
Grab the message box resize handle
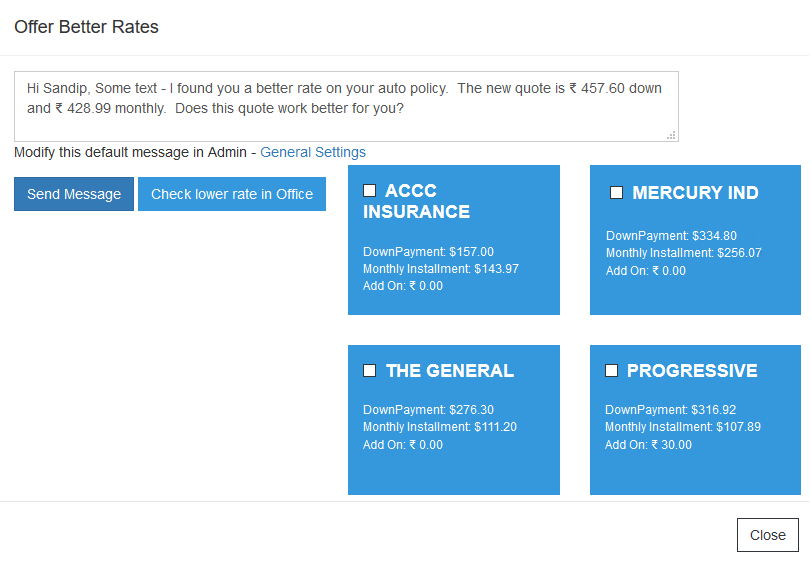click(672, 135)
